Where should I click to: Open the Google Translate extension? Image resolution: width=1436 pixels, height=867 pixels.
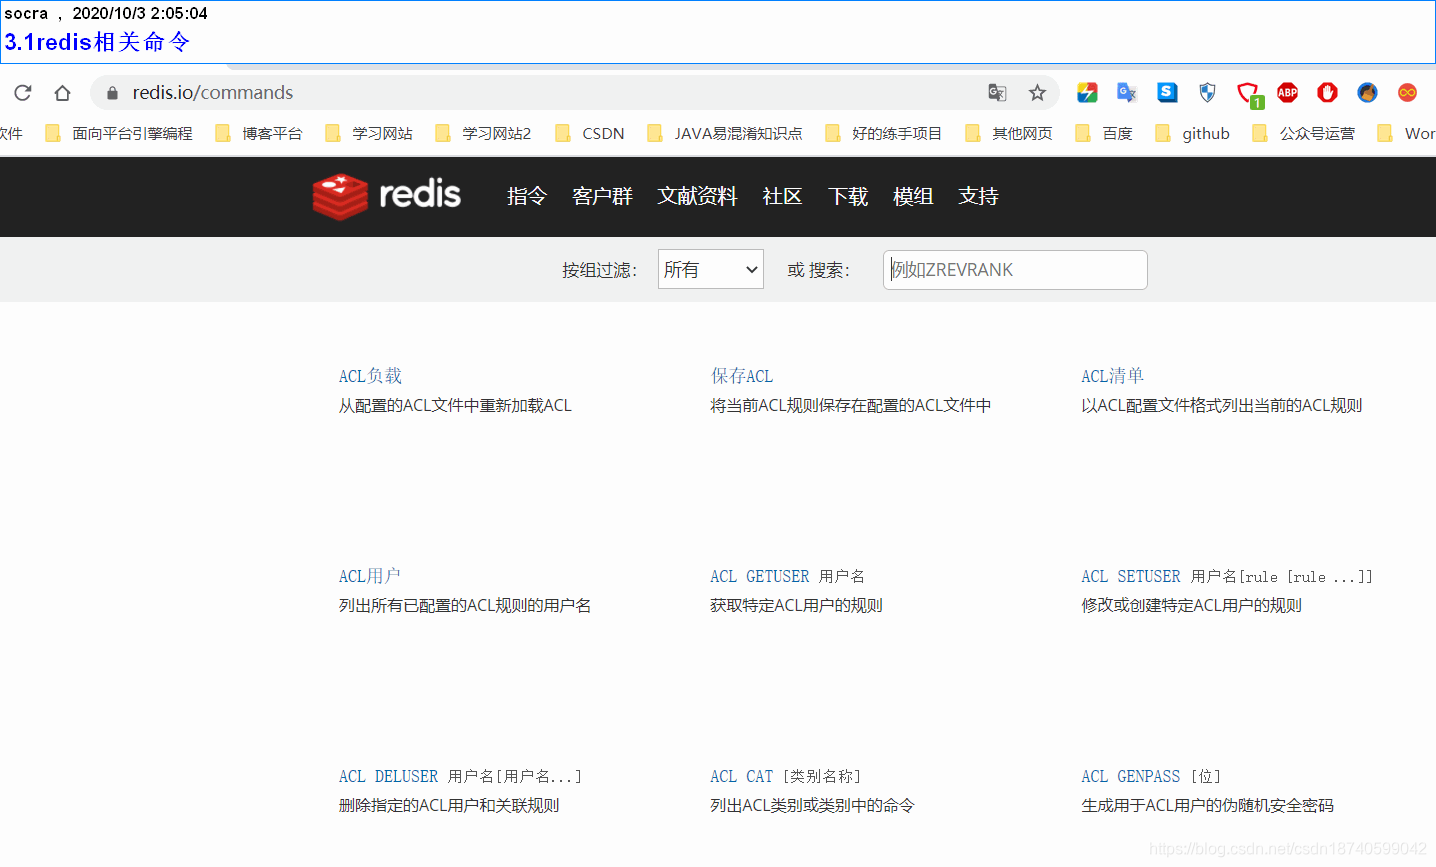click(1127, 93)
